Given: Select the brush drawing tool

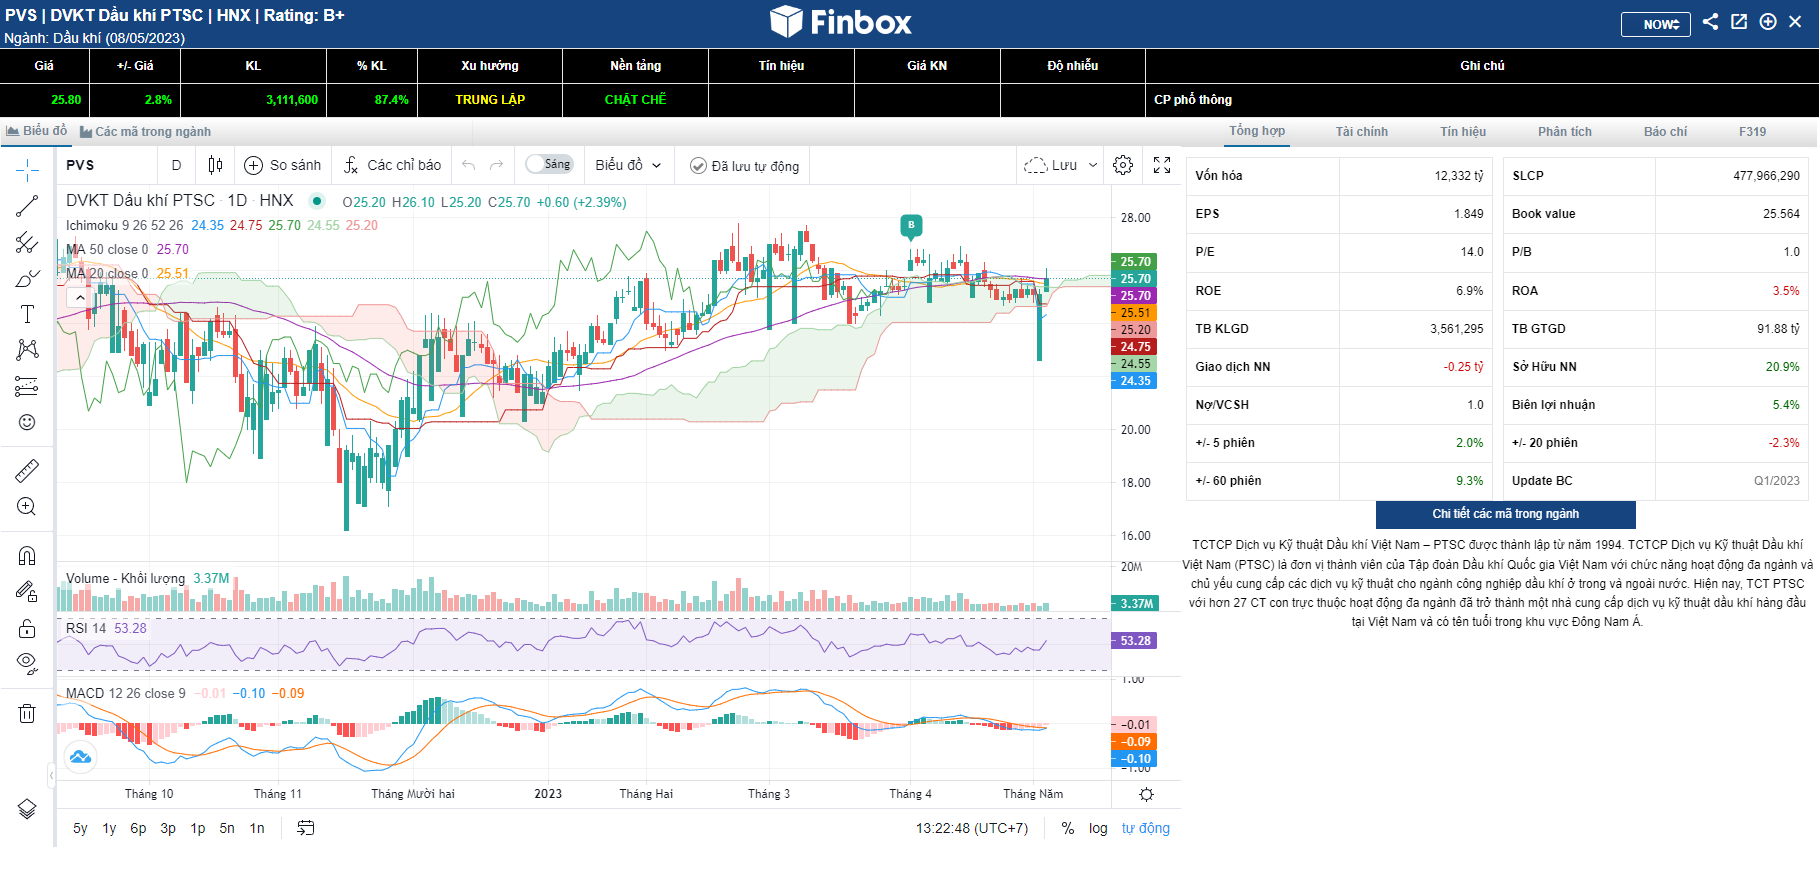Looking at the screenshot, I should coord(27,278).
